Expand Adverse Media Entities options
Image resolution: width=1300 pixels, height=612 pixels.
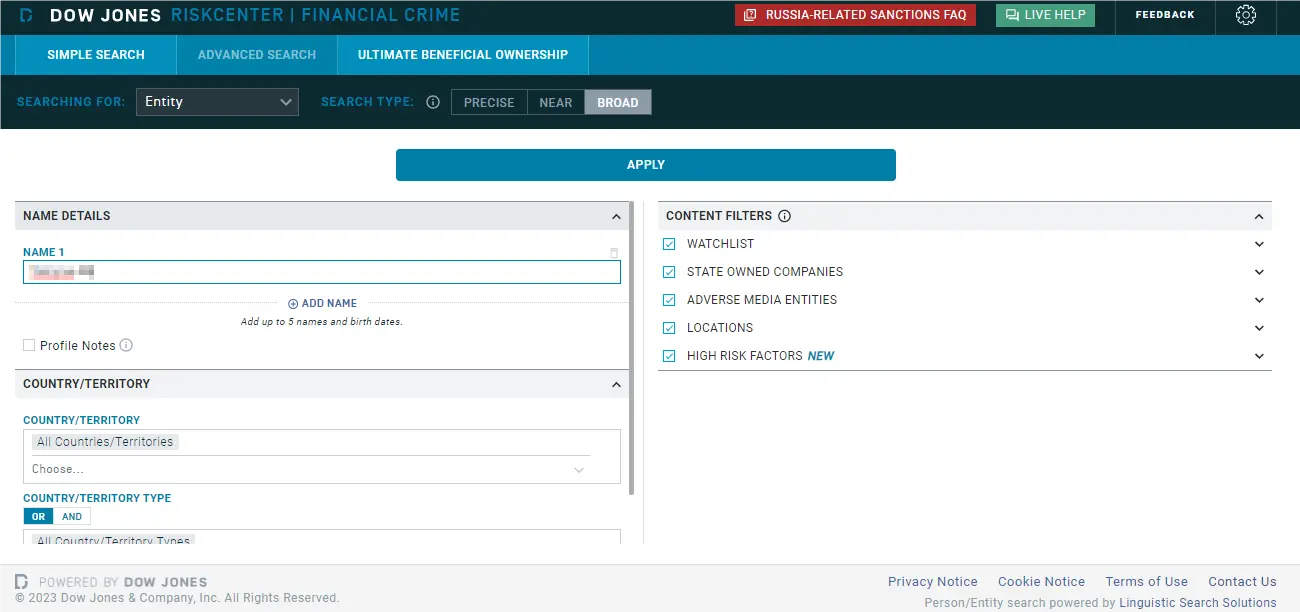click(x=1259, y=300)
